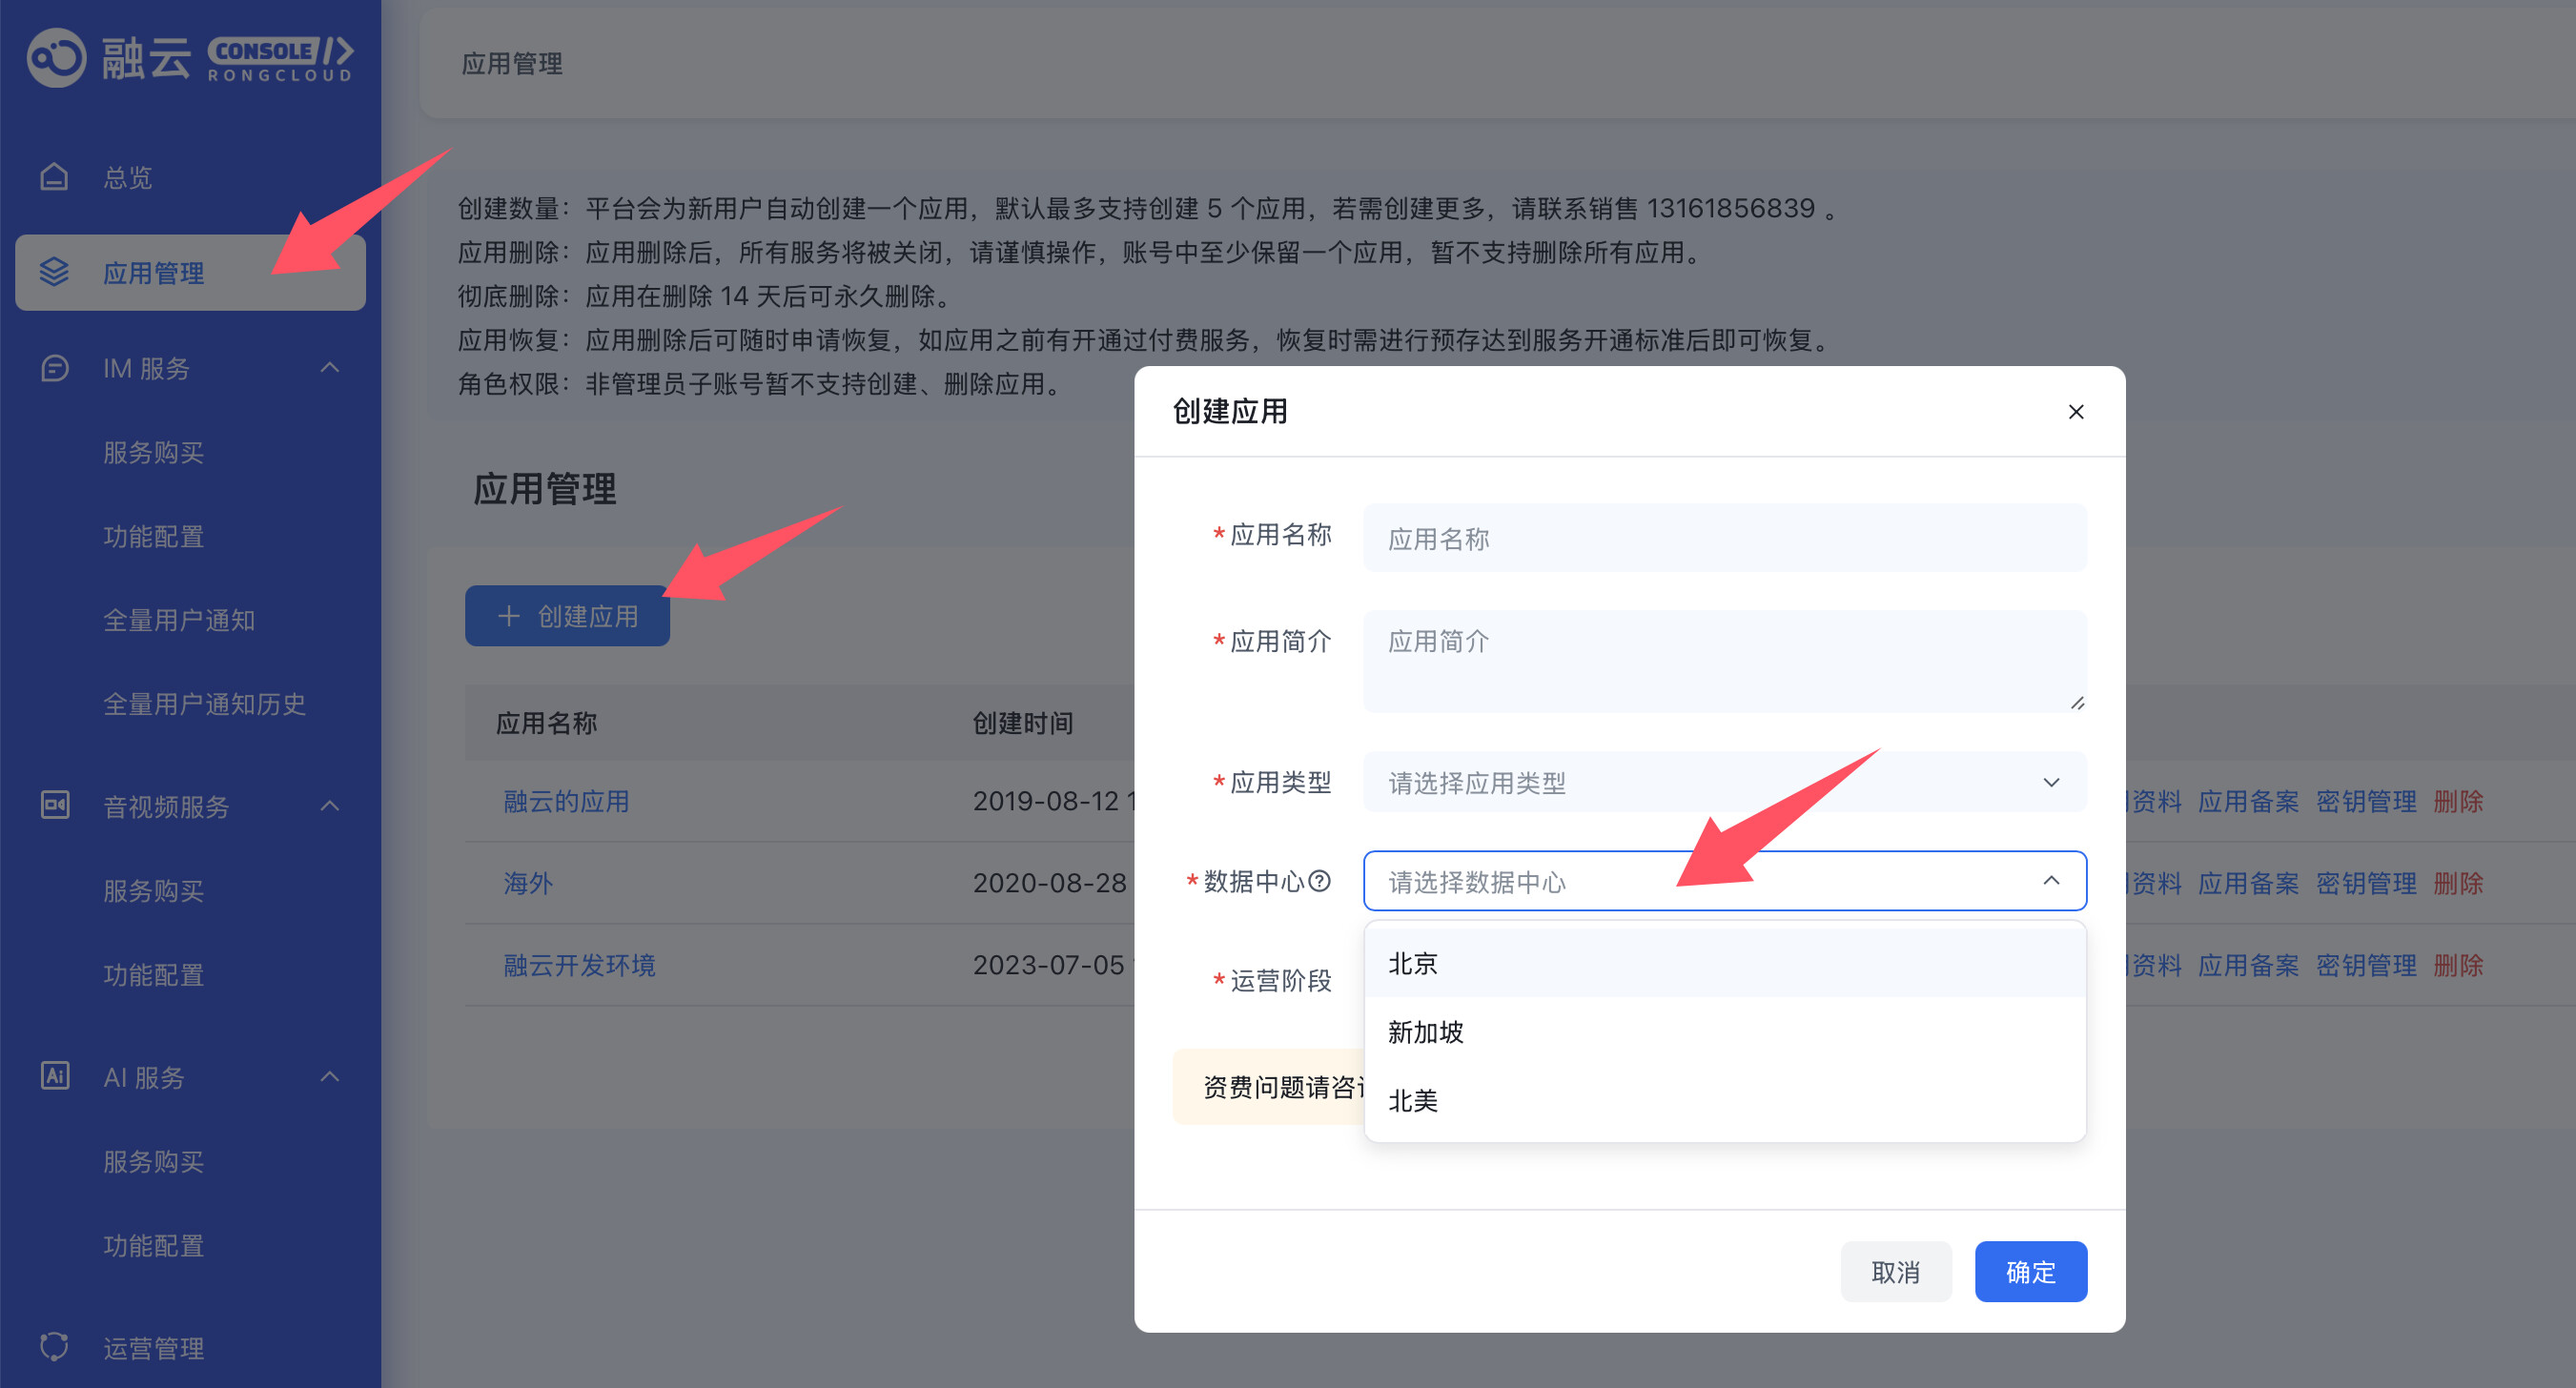The height and width of the screenshot is (1388, 2576).
Task: Click the RongCloud console logo
Action: [x=190, y=58]
